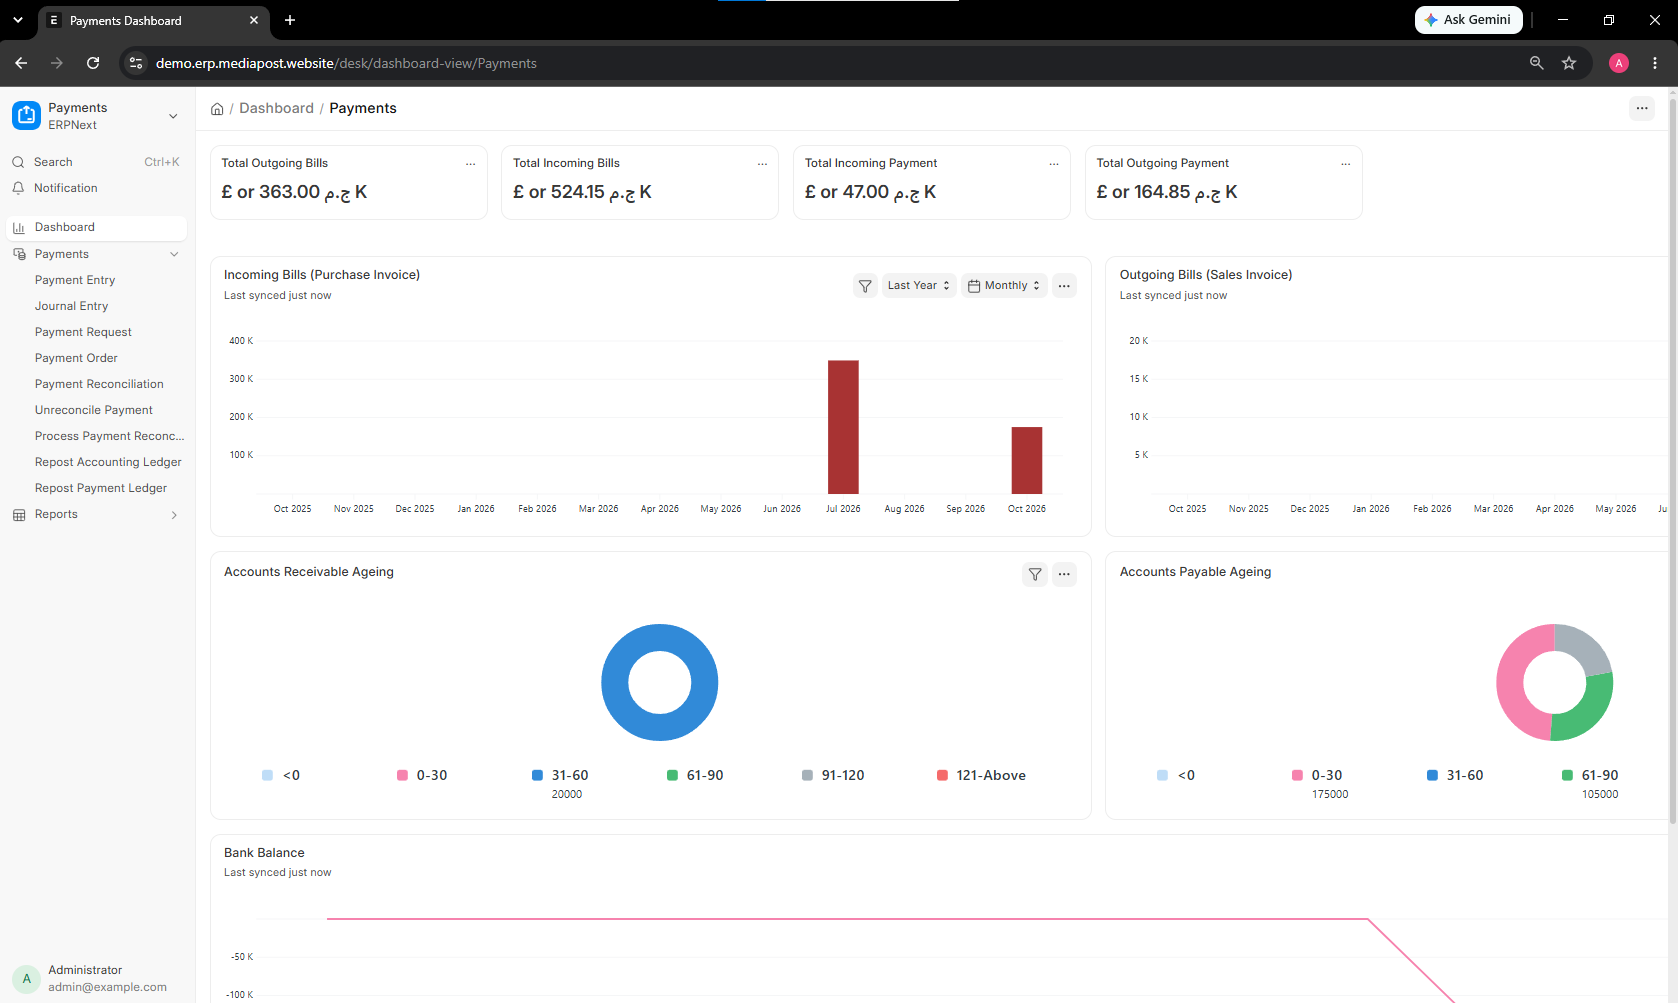Image resolution: width=1678 pixels, height=1003 pixels.
Task: Expand the Payments workspace switcher chevron
Action: (173, 116)
